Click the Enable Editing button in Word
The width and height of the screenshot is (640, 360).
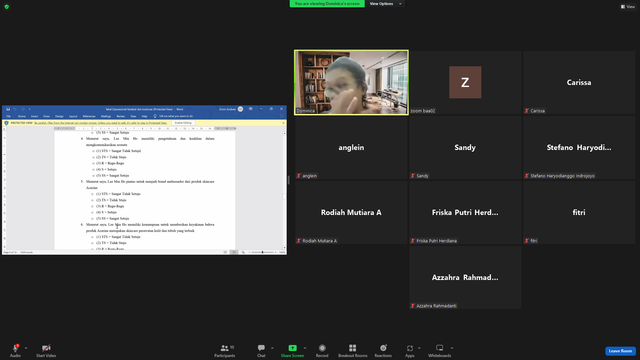pos(183,123)
